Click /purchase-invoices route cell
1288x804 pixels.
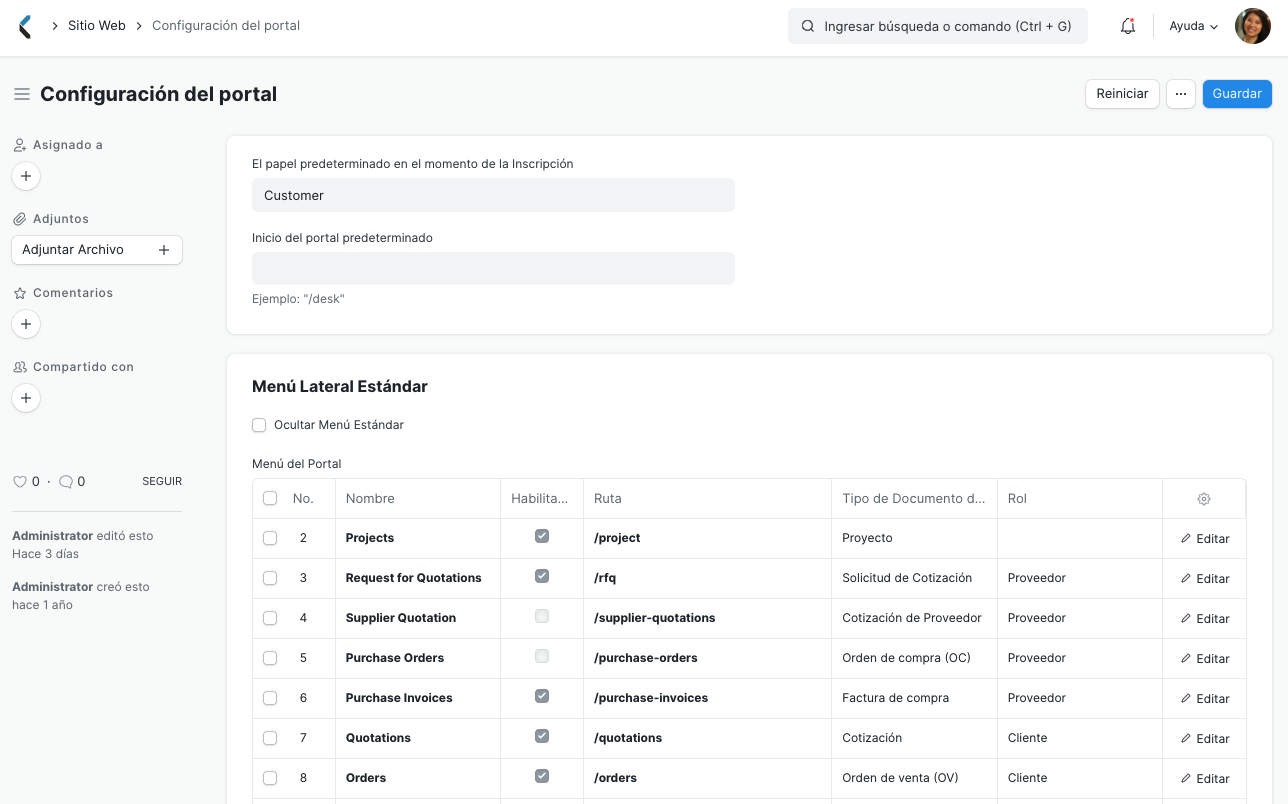707,698
